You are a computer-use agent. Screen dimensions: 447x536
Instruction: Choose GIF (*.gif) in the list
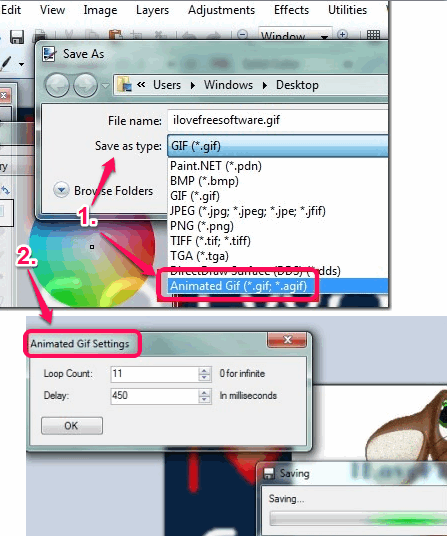click(278, 196)
